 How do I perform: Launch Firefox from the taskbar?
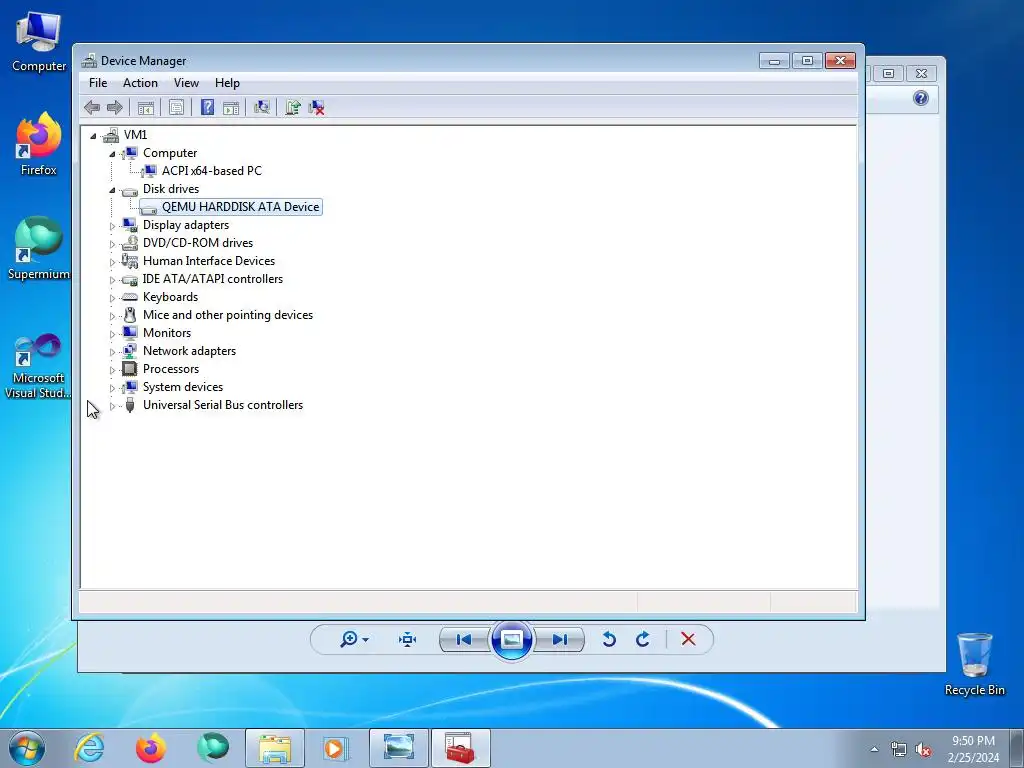click(151, 748)
